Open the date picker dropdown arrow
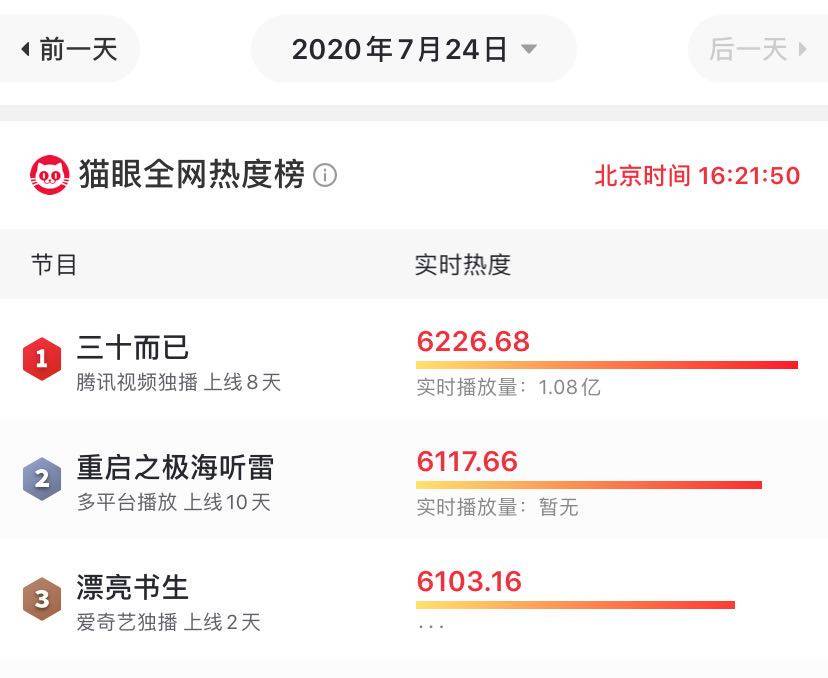The image size is (828, 678). [x=531, y=50]
